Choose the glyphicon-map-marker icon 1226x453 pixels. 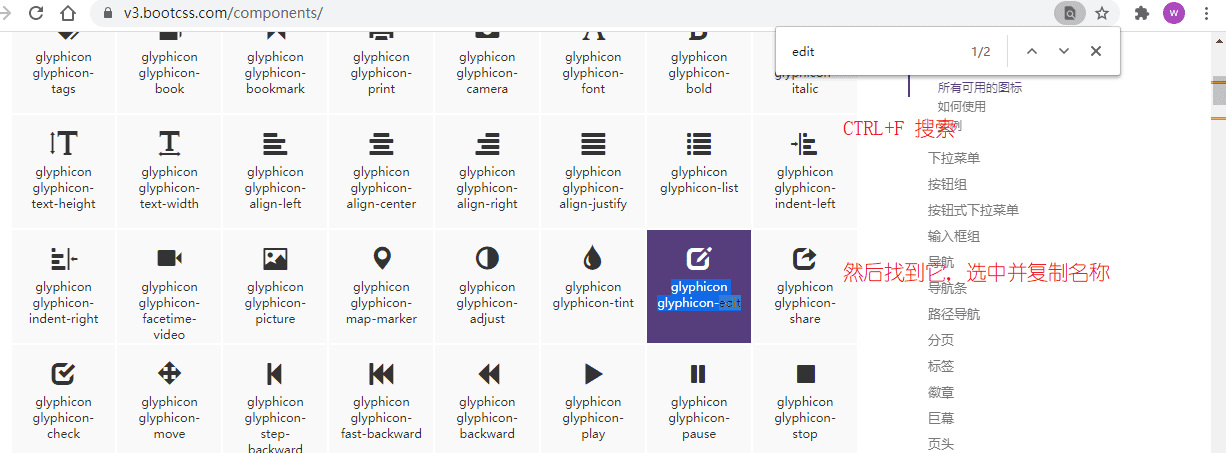tap(381, 259)
